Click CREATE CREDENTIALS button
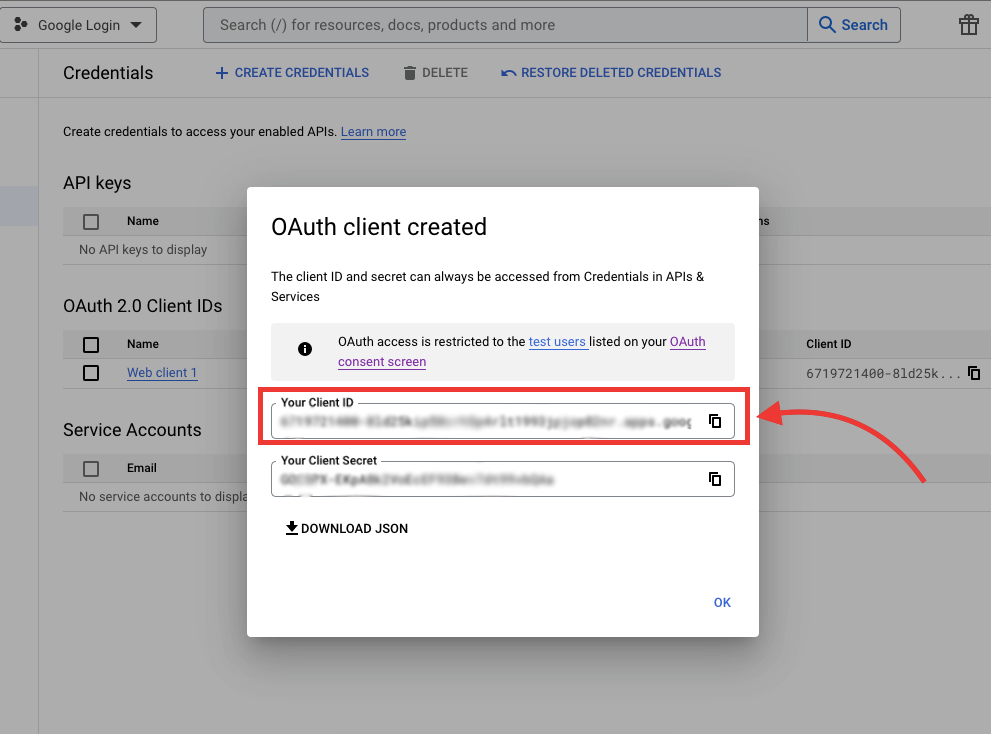The height and width of the screenshot is (734, 991). 292,73
